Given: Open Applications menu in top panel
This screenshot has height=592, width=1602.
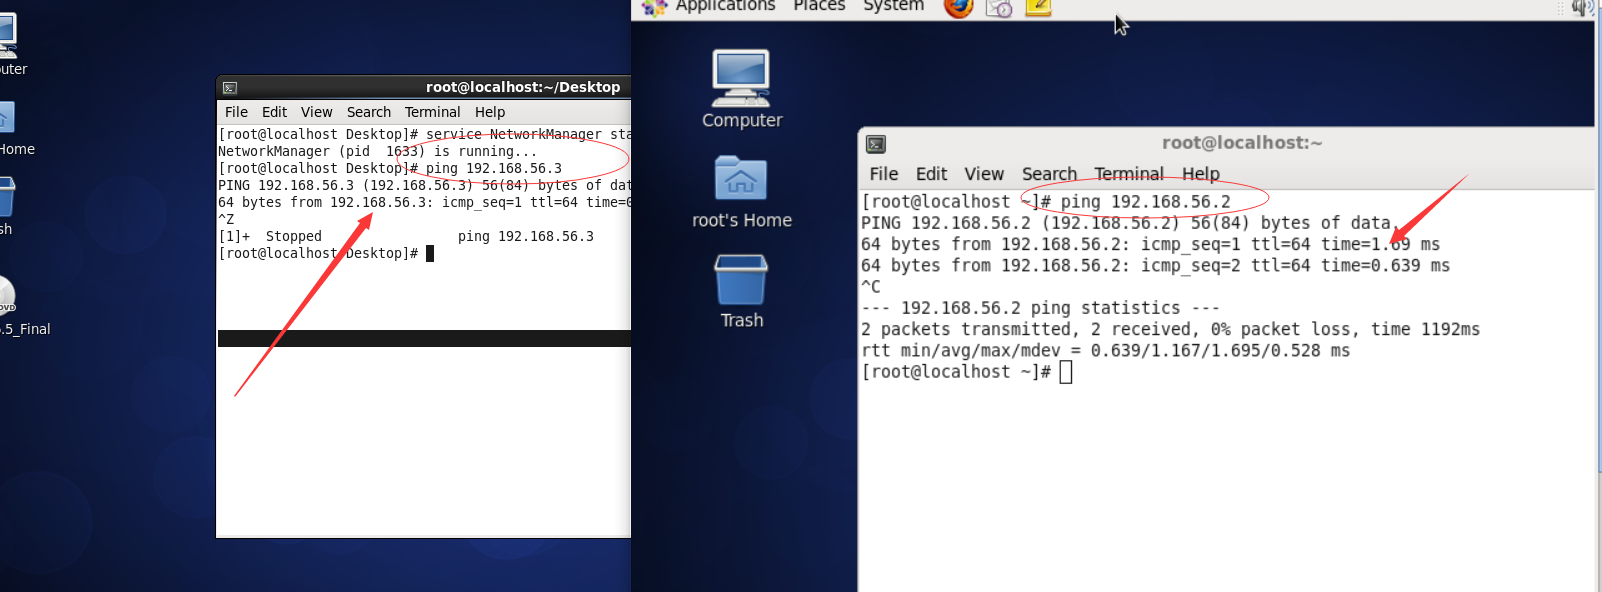Looking at the screenshot, I should click(725, 6).
